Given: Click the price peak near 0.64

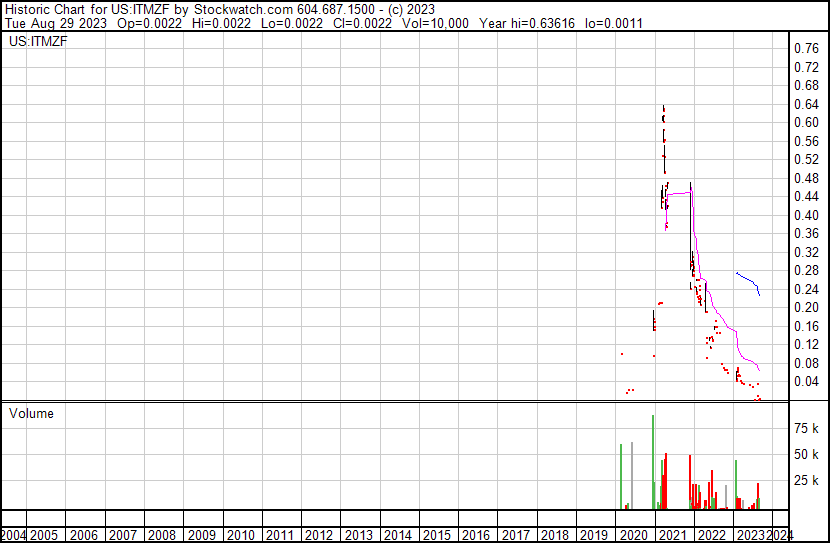Looking at the screenshot, I should click(663, 108).
